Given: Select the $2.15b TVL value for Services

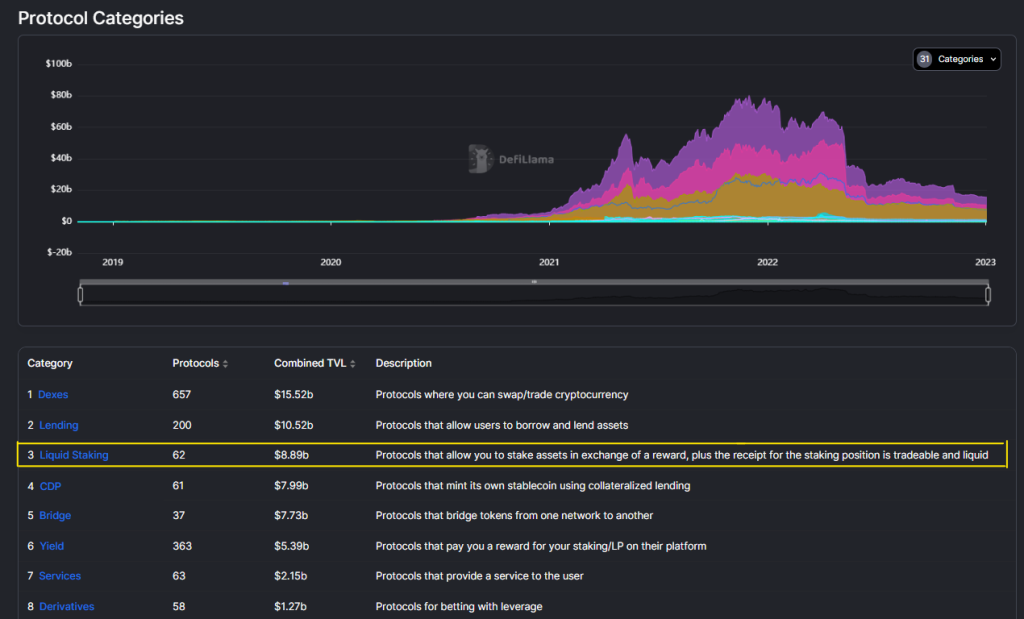Looking at the screenshot, I should [291, 576].
